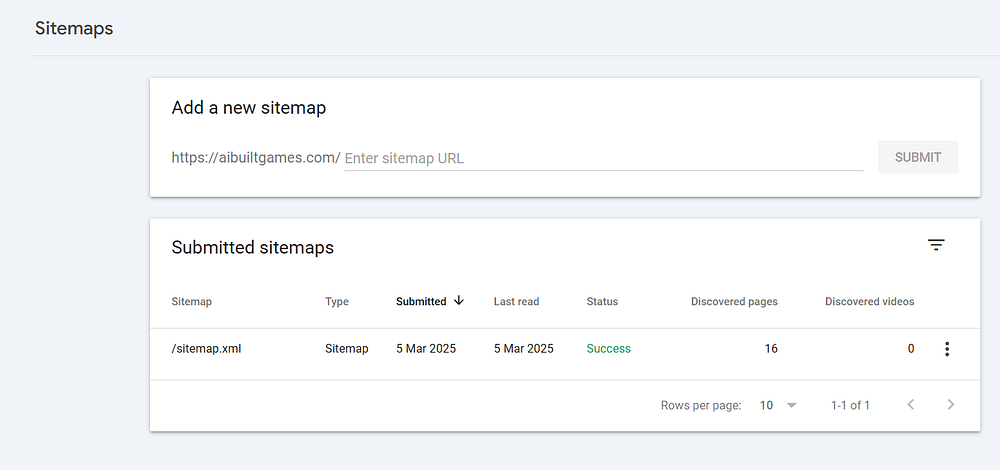Sort by the Last read column header
The image size is (1000, 470).
pyautogui.click(x=516, y=301)
